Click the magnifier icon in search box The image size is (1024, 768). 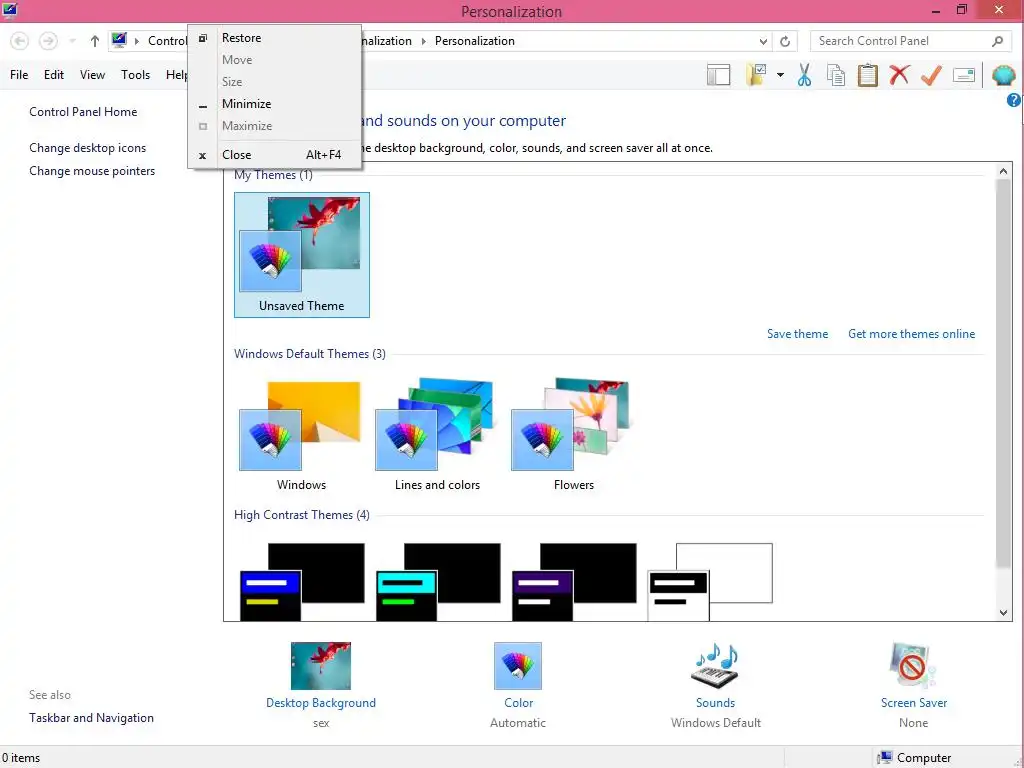[997, 41]
